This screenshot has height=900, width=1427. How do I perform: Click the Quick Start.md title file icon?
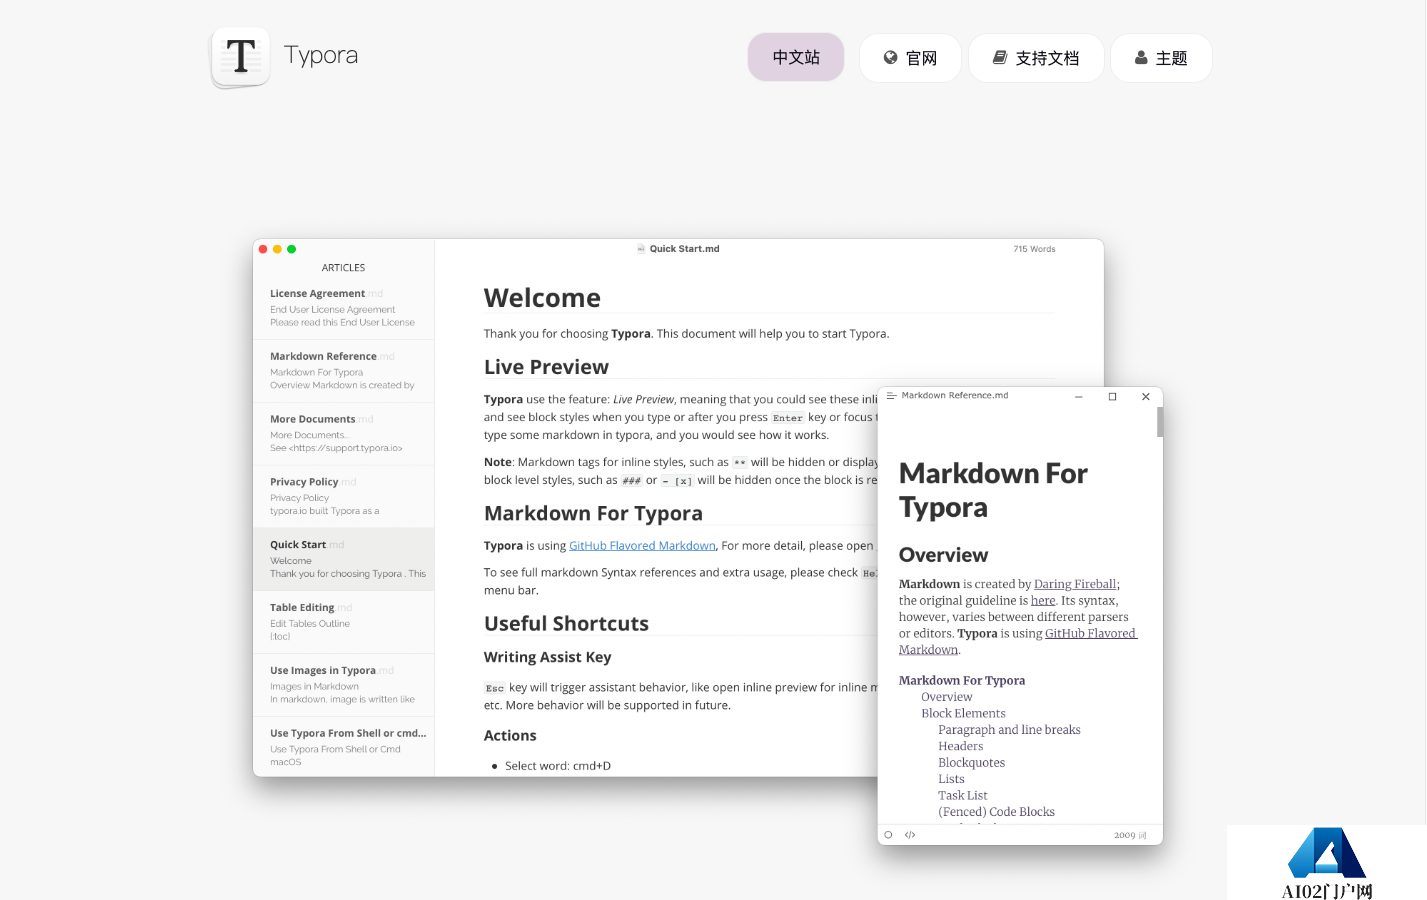641,249
